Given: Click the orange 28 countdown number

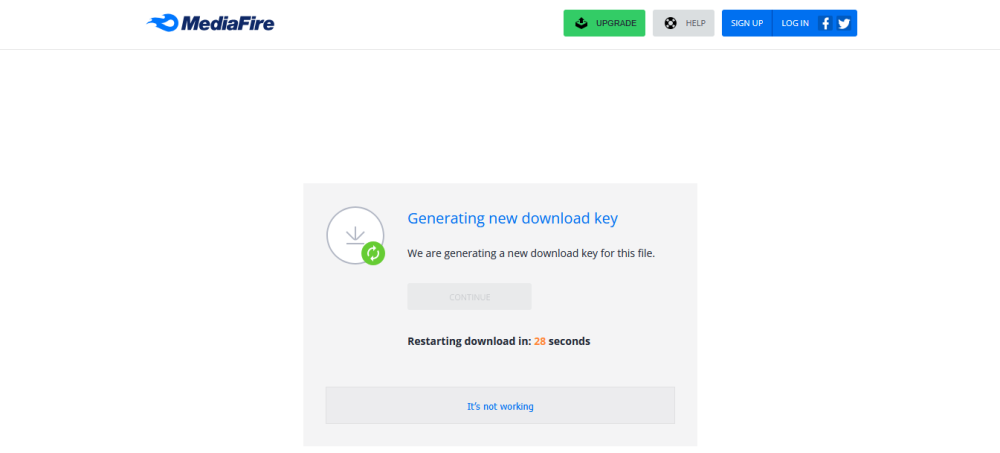Looking at the screenshot, I should click(540, 341).
